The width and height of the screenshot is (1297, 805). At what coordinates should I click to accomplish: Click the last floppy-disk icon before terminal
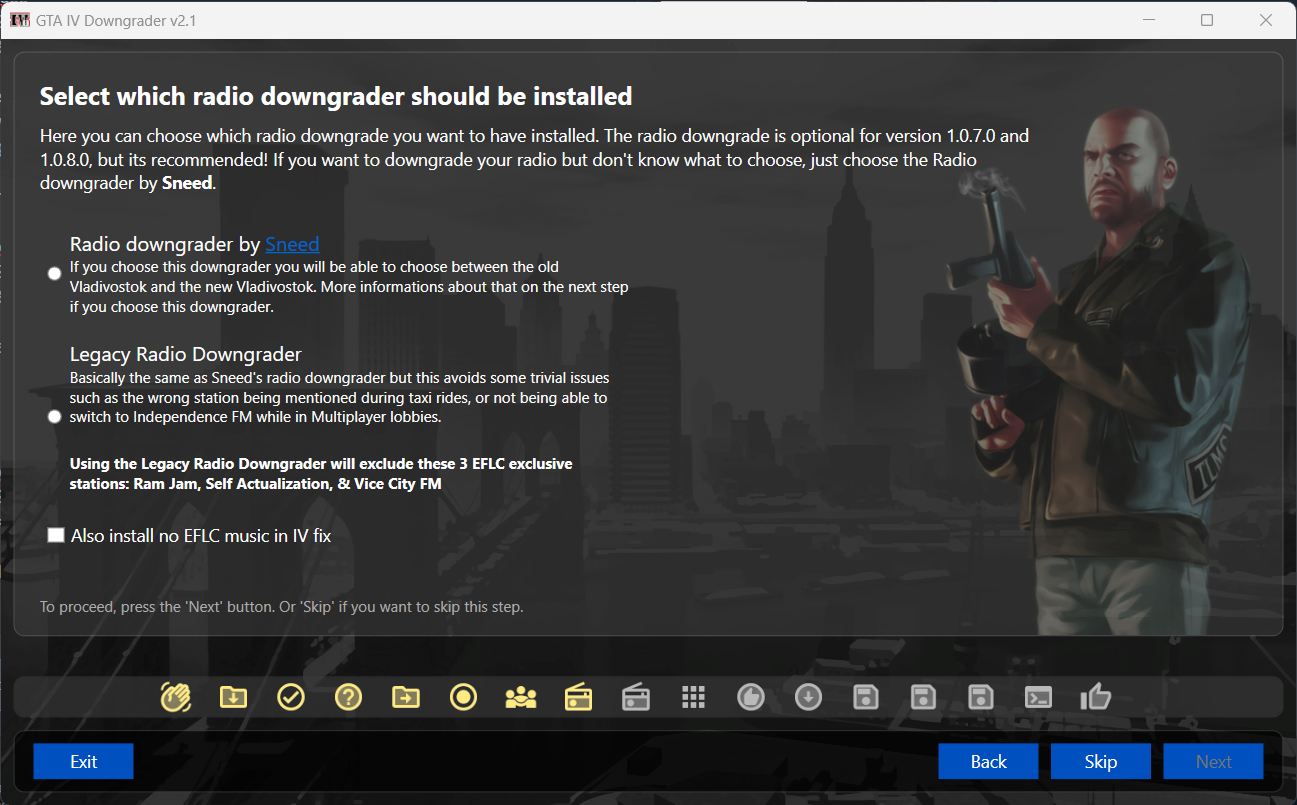[981, 697]
